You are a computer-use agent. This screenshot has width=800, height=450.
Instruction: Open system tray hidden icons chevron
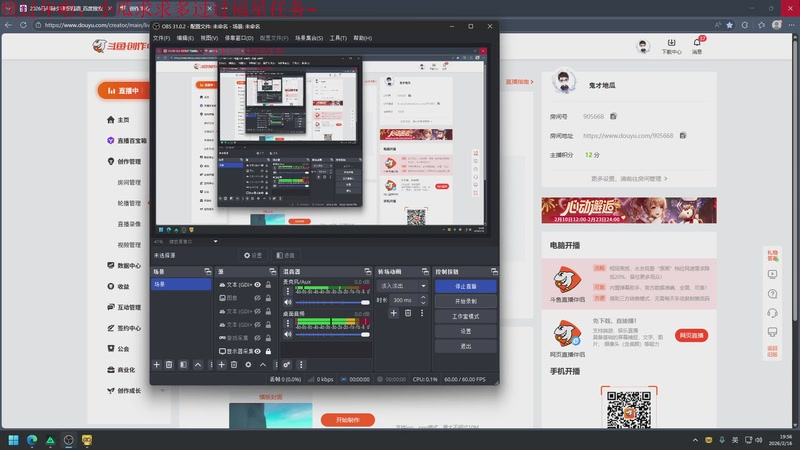[695, 440]
